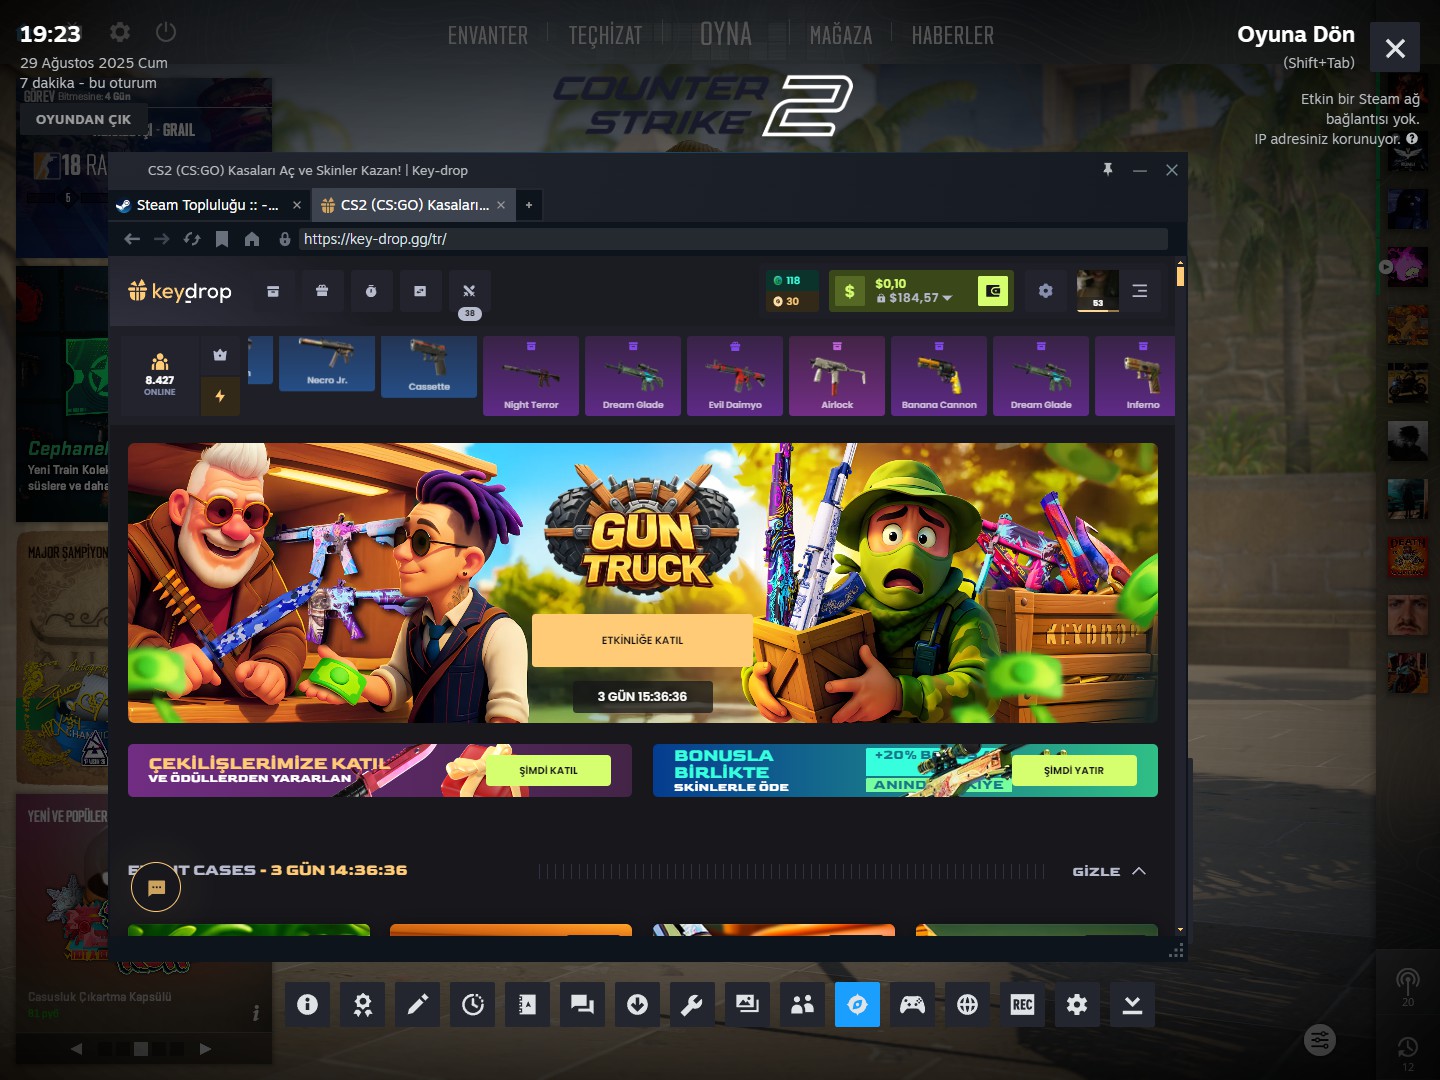1440x1080 pixels.
Task: Open the MAĞAZA menu in Counter-Strike
Action: pos(841,36)
